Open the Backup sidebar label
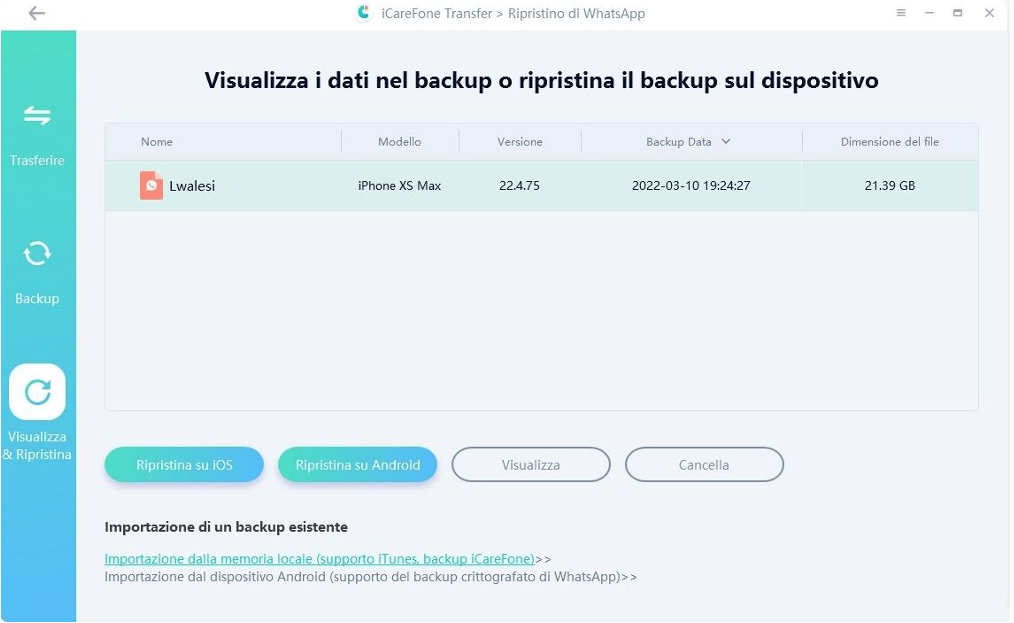 click(x=37, y=299)
